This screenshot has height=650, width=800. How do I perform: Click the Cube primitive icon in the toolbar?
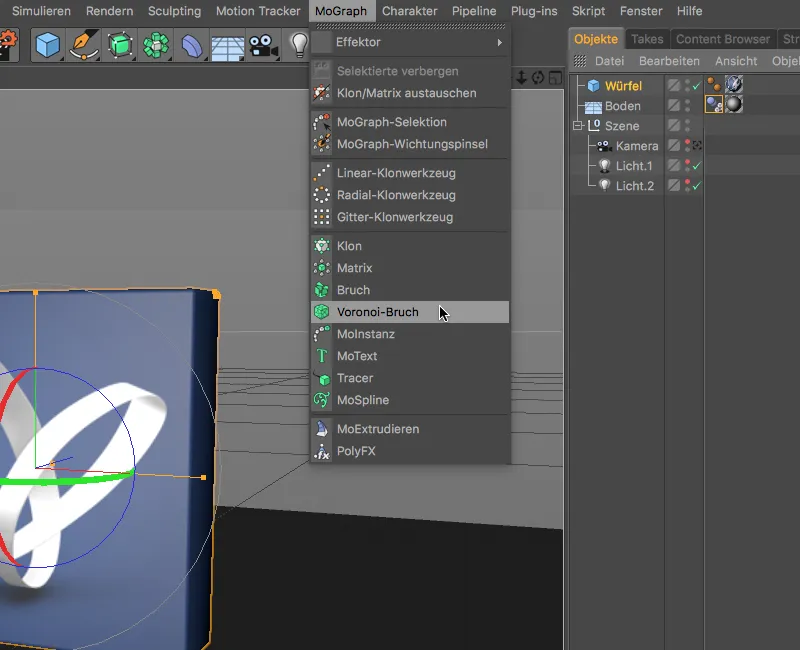[46, 45]
